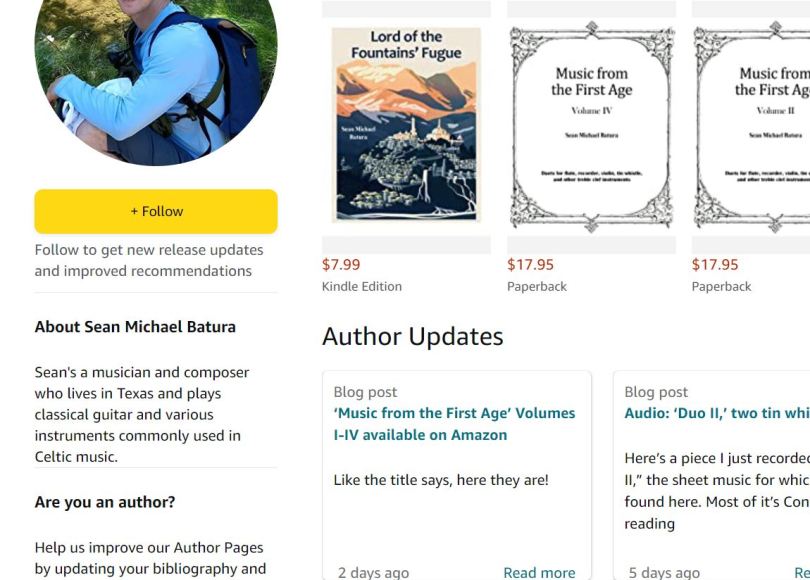This screenshot has height=580, width=810.
Task: Click the 'Are you an author?' heading
Action: tap(105, 502)
